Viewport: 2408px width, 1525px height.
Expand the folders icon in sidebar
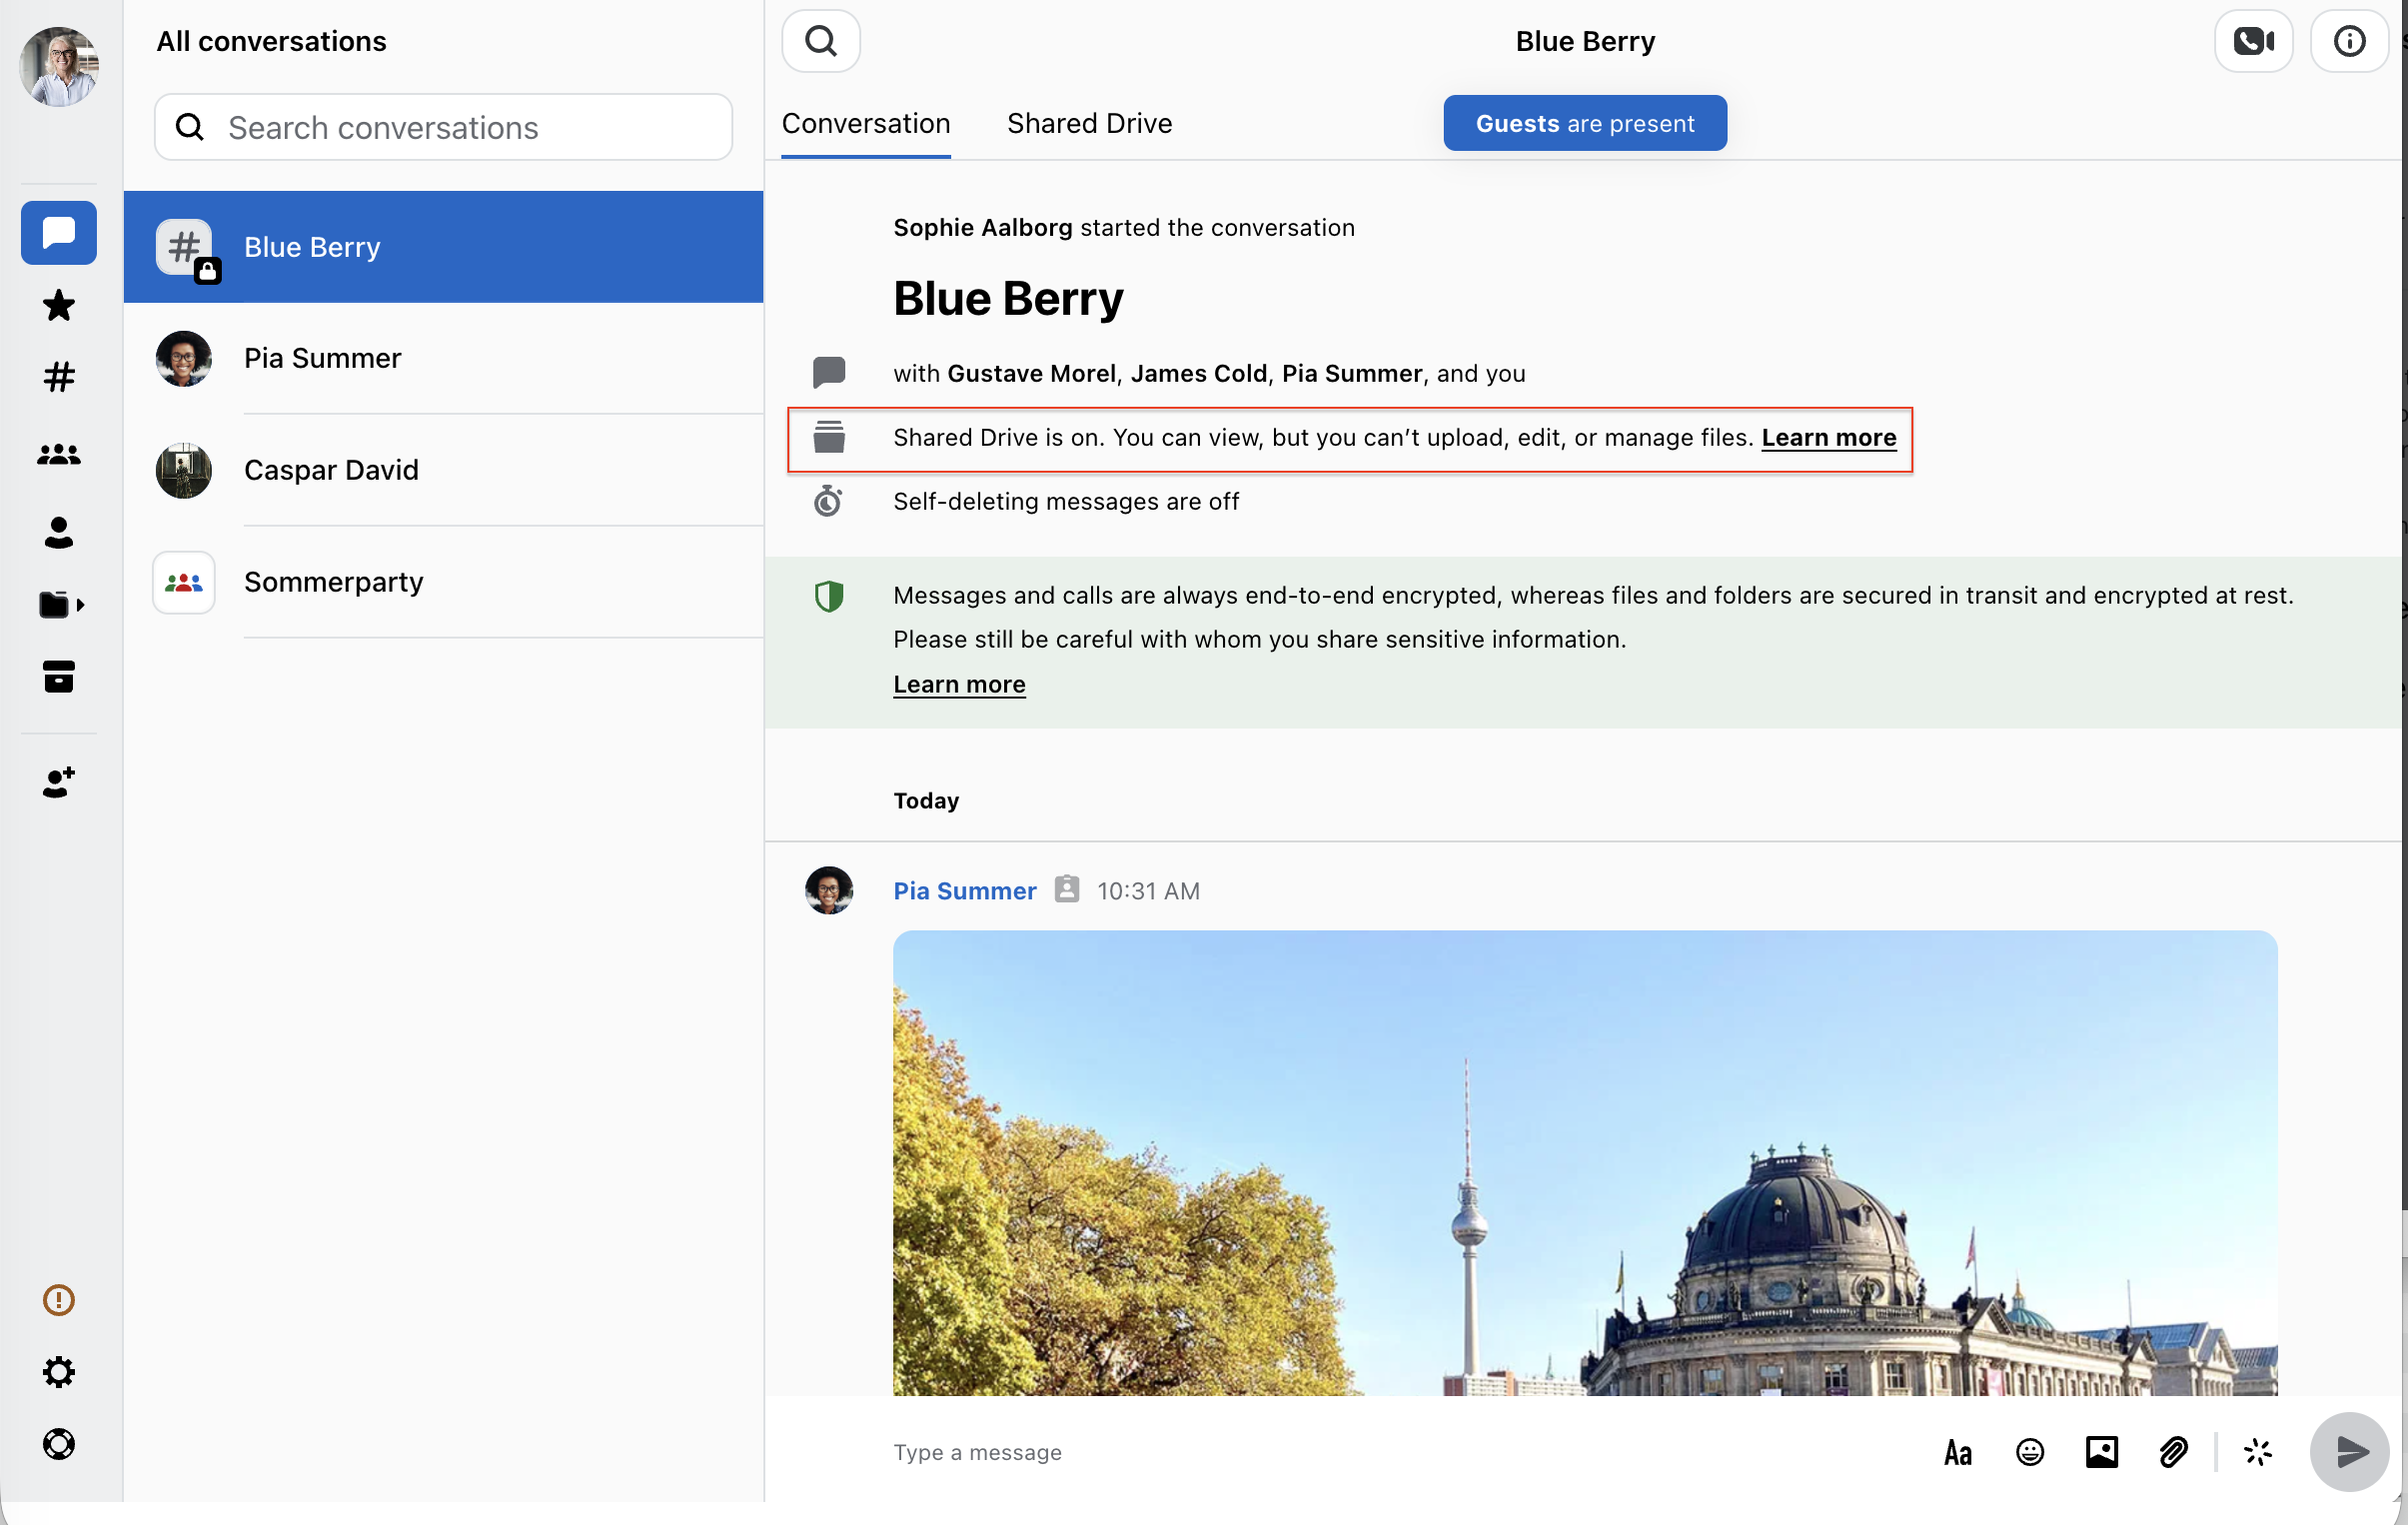coord(61,604)
